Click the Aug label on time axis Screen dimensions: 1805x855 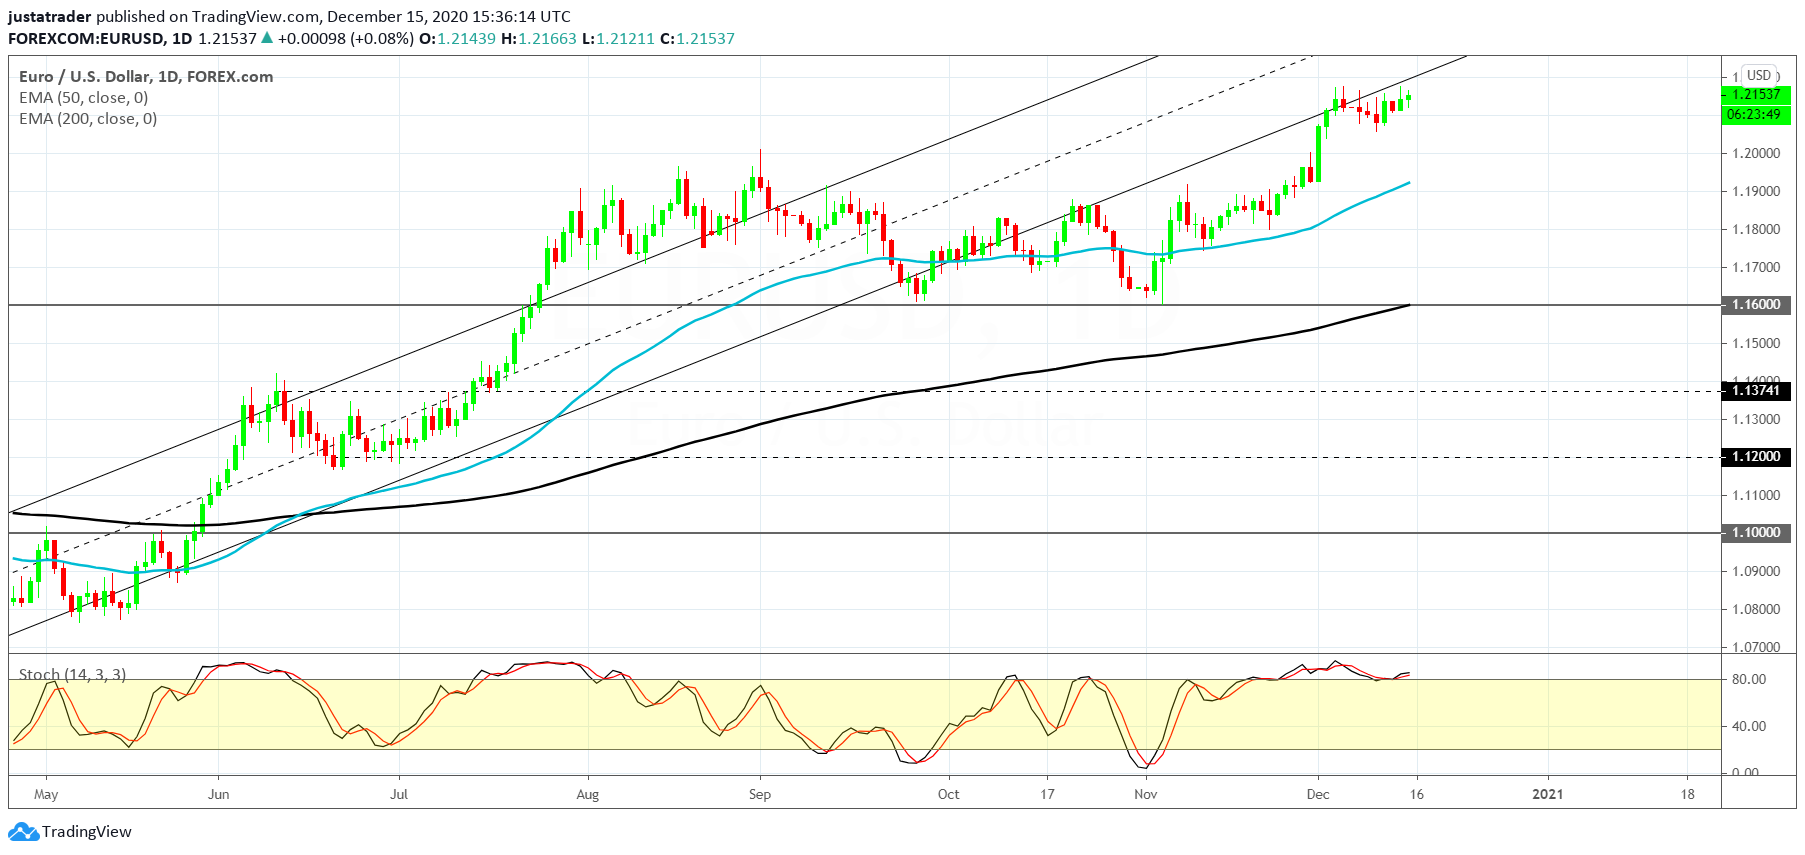pyautogui.click(x=588, y=795)
